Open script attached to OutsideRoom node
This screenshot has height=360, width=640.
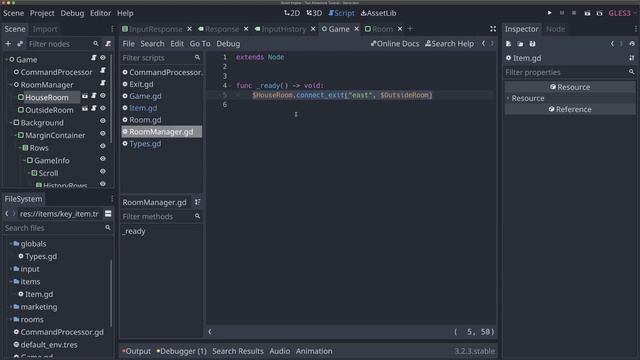(x=94, y=109)
